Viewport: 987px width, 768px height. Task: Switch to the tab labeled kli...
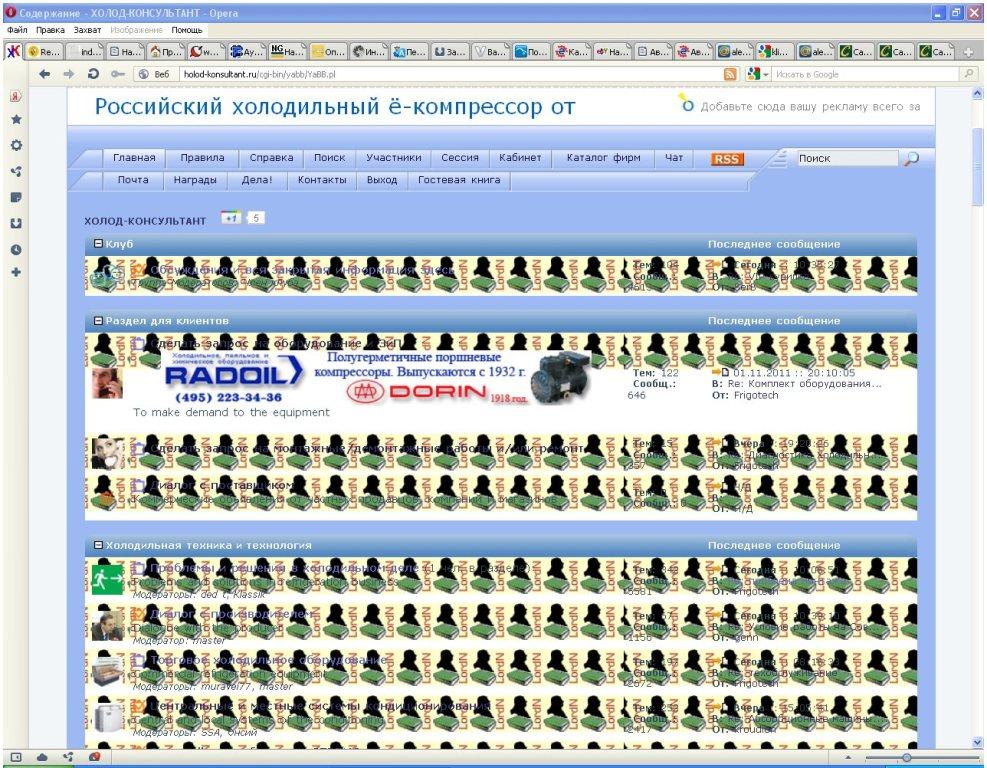(x=774, y=52)
